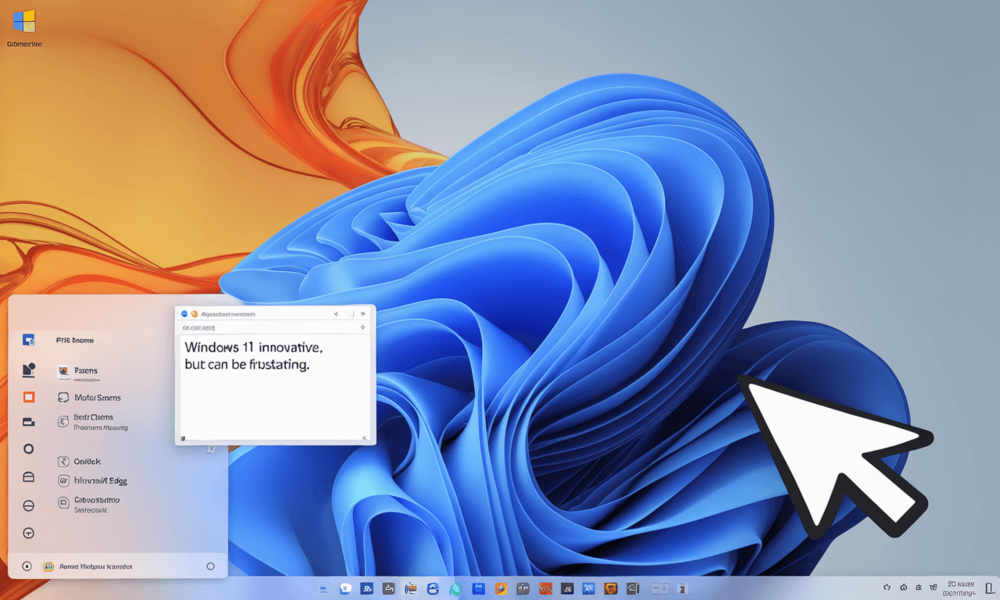This screenshot has width=1000, height=600.
Task: Click into the note text area
Action: [x=275, y=386]
